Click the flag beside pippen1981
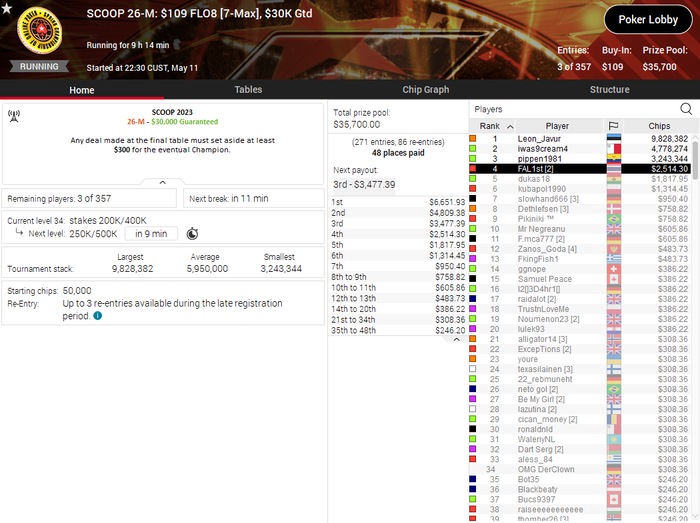The width and height of the screenshot is (700, 523). click(614, 159)
